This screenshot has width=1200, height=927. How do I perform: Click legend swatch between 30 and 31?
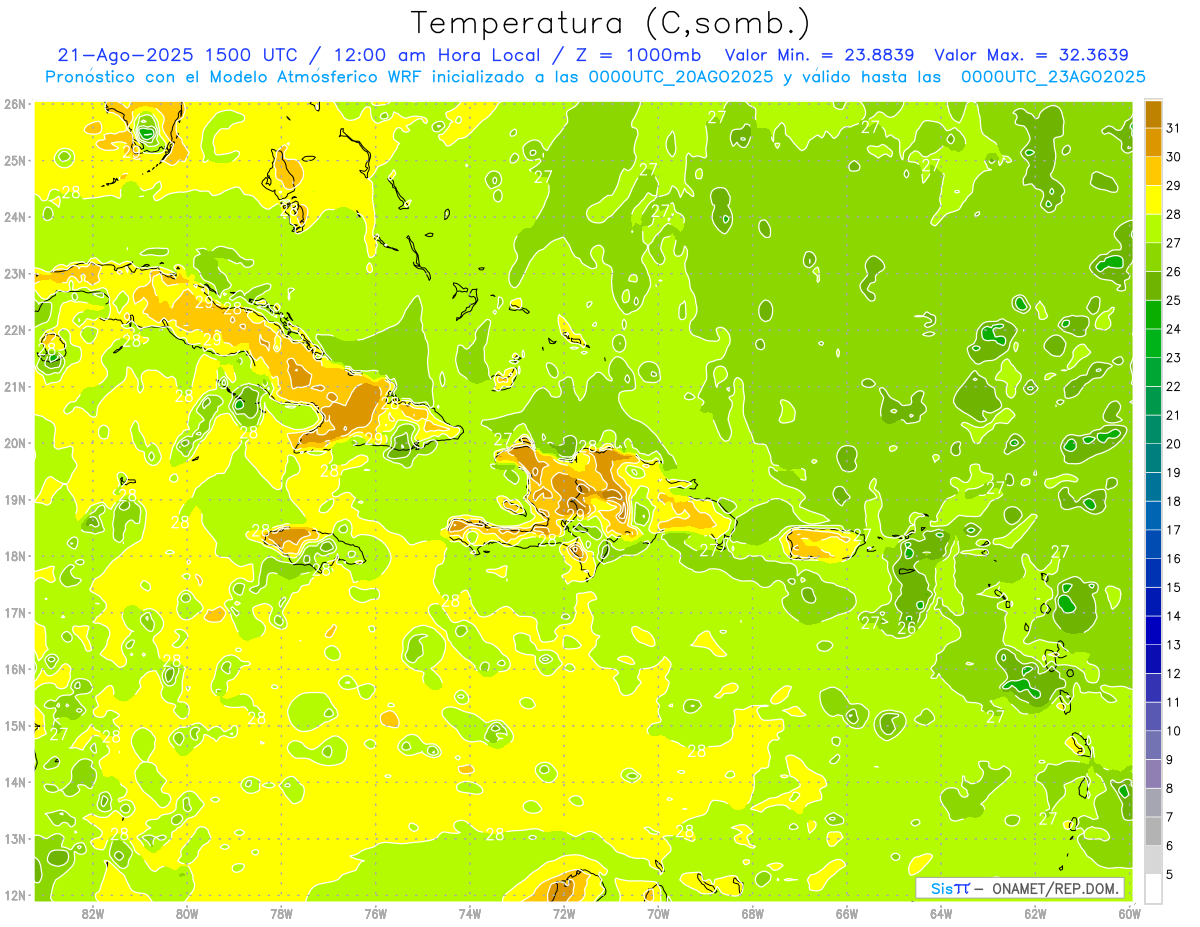1153,142
